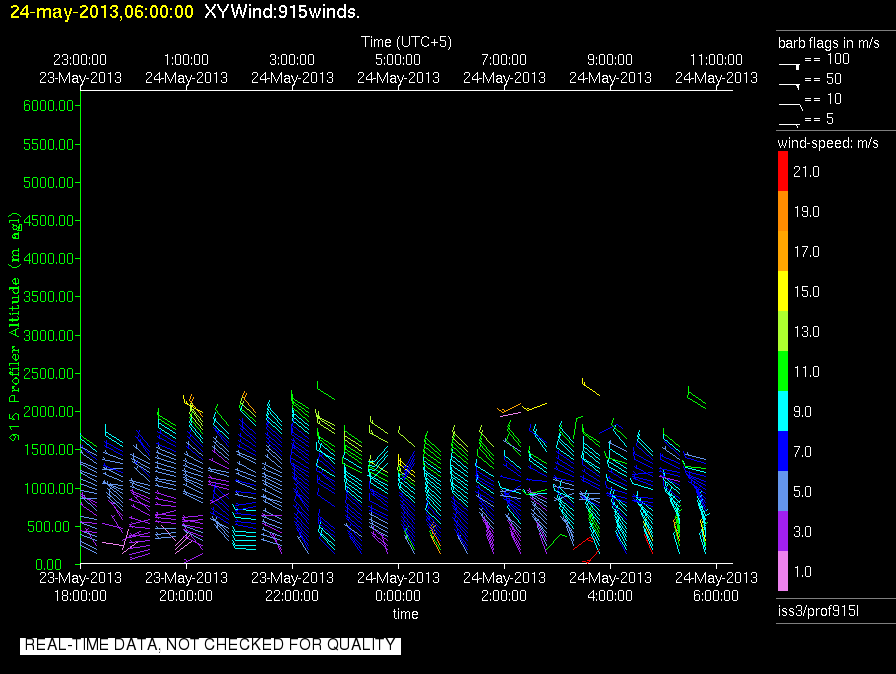Click the '915 Profiler Altitude (m agl)' axis label

pos(14,326)
